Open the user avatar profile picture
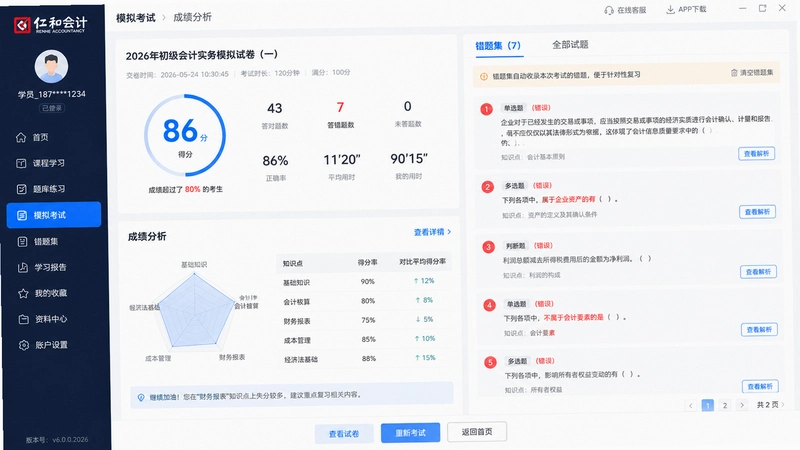Screen dimensions: 800x450 (x=51, y=66)
